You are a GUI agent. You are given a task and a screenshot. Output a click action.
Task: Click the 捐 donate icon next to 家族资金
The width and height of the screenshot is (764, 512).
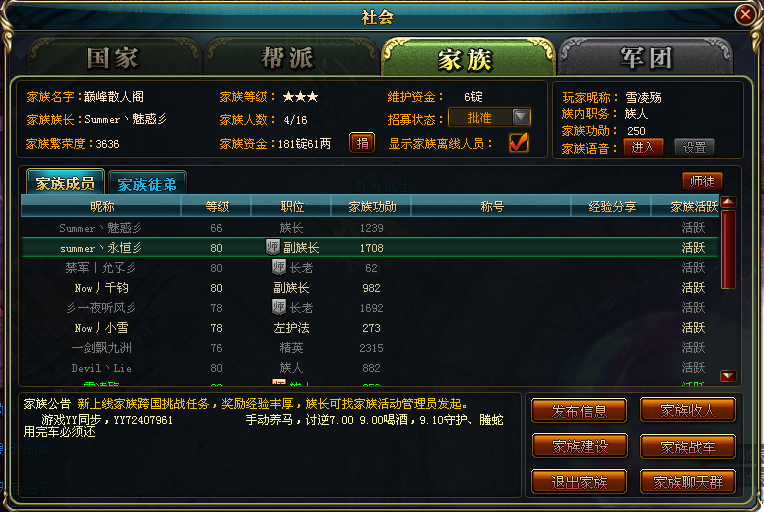click(x=362, y=143)
